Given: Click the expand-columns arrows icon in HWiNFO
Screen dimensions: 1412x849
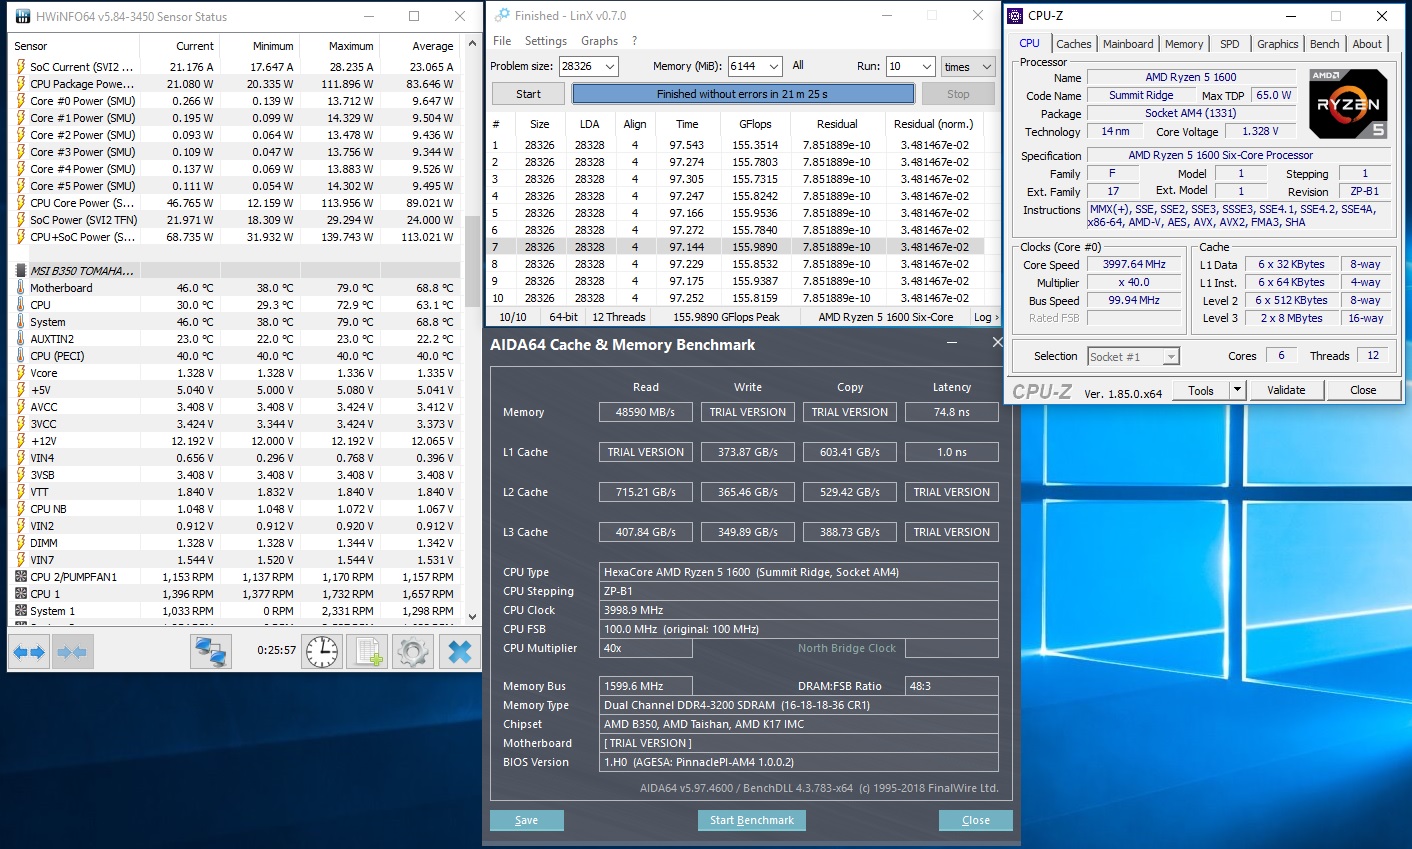Looking at the screenshot, I should coord(29,652).
